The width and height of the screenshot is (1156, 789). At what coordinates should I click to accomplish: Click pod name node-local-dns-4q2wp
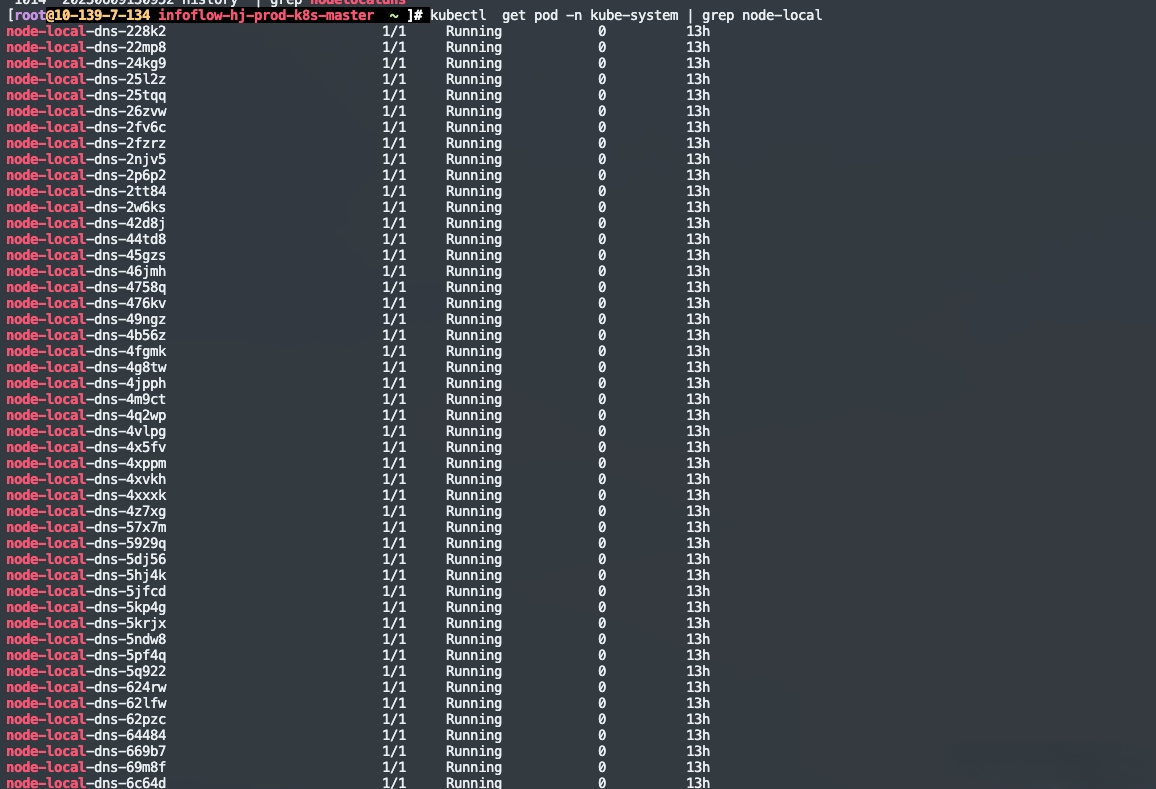click(x=86, y=415)
